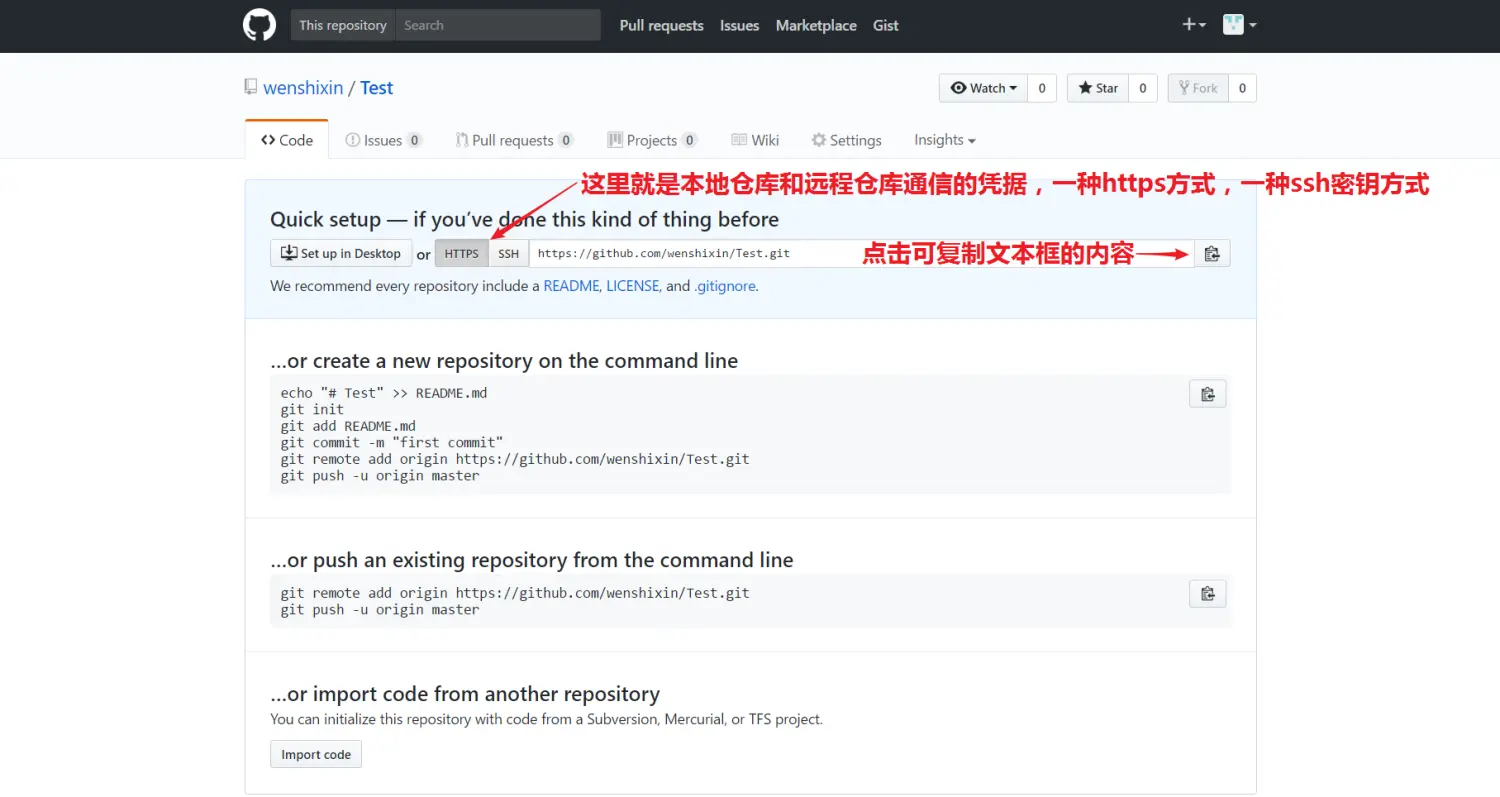
Task: Open the Star count of 0
Action: [x=1142, y=88]
